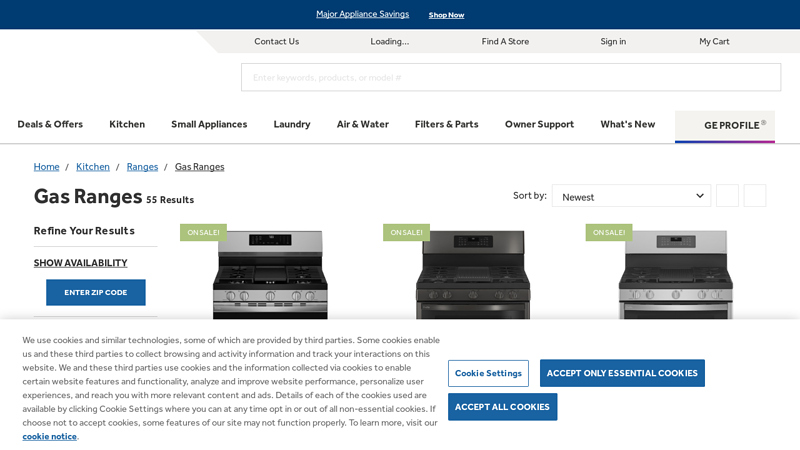Open the Find A Store link
Screen dimensions: 800x450
coord(505,41)
